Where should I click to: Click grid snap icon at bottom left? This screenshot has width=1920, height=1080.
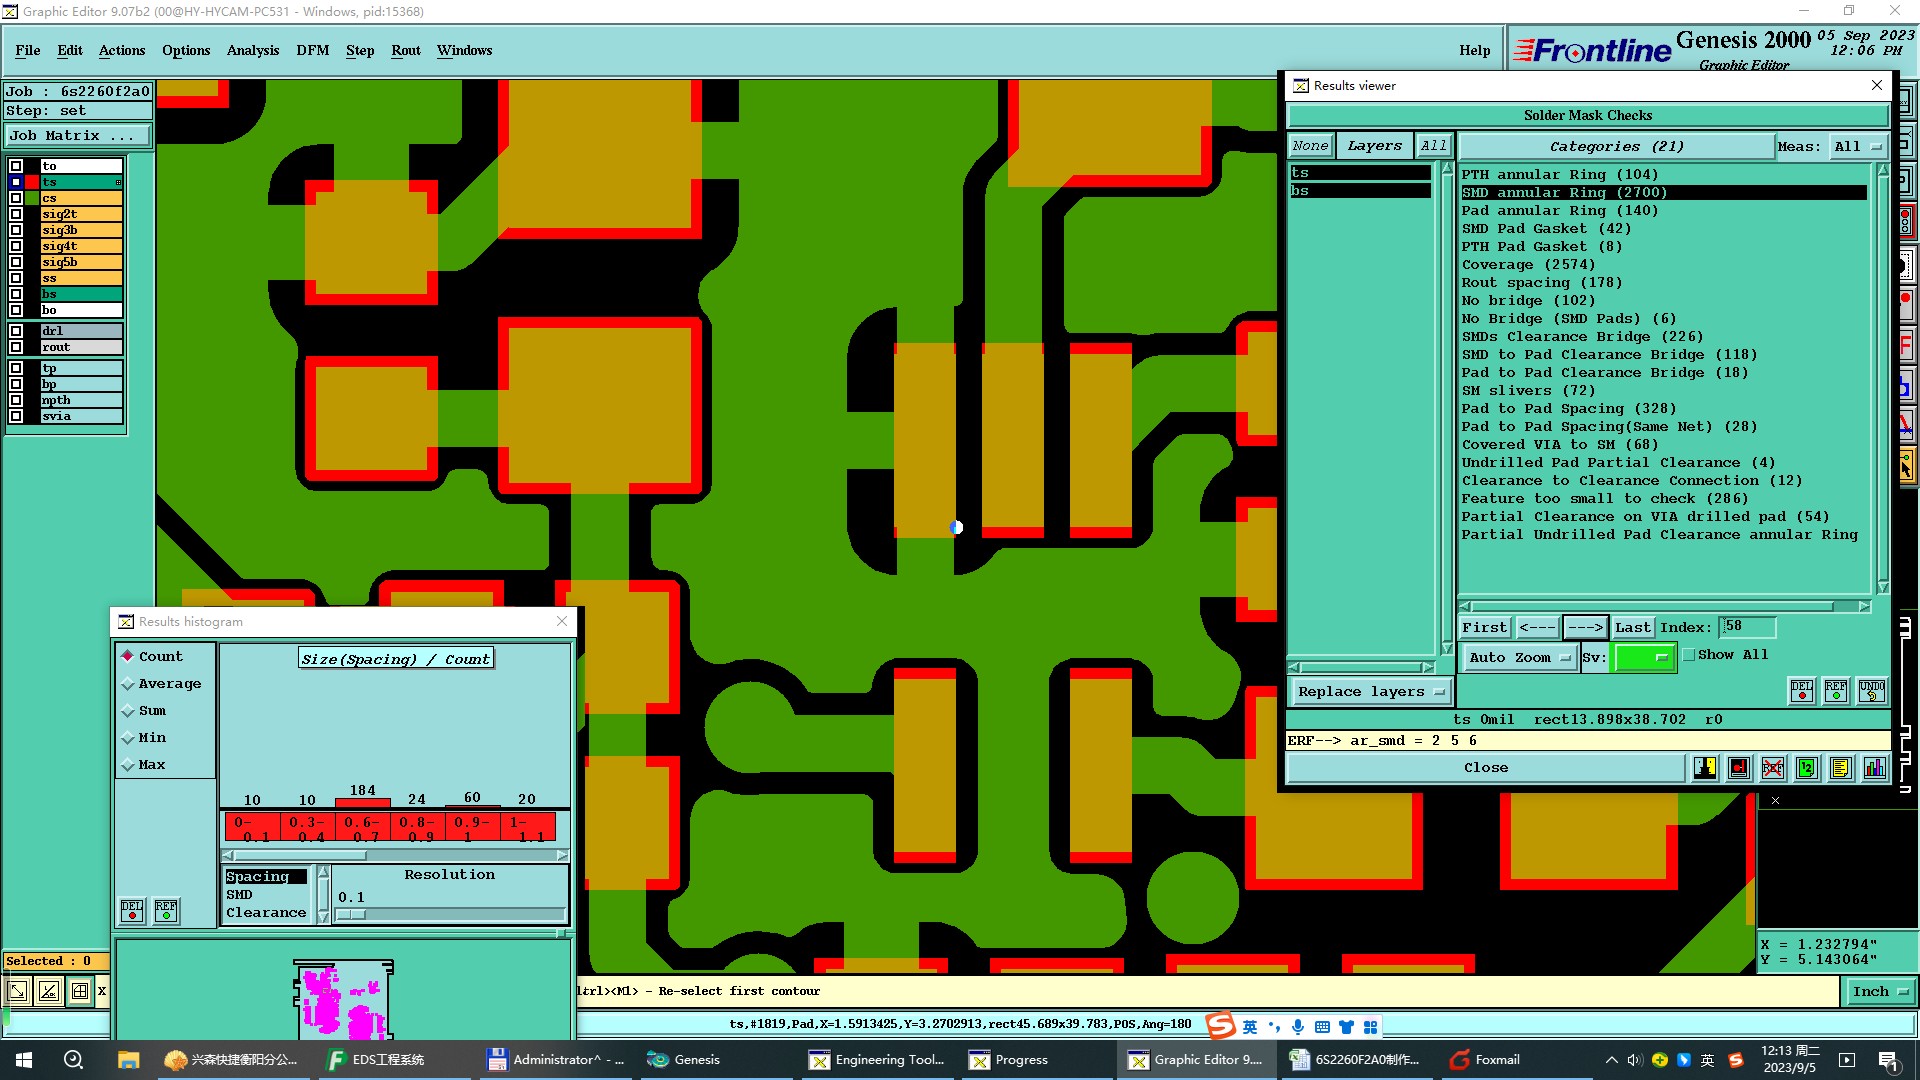point(80,991)
